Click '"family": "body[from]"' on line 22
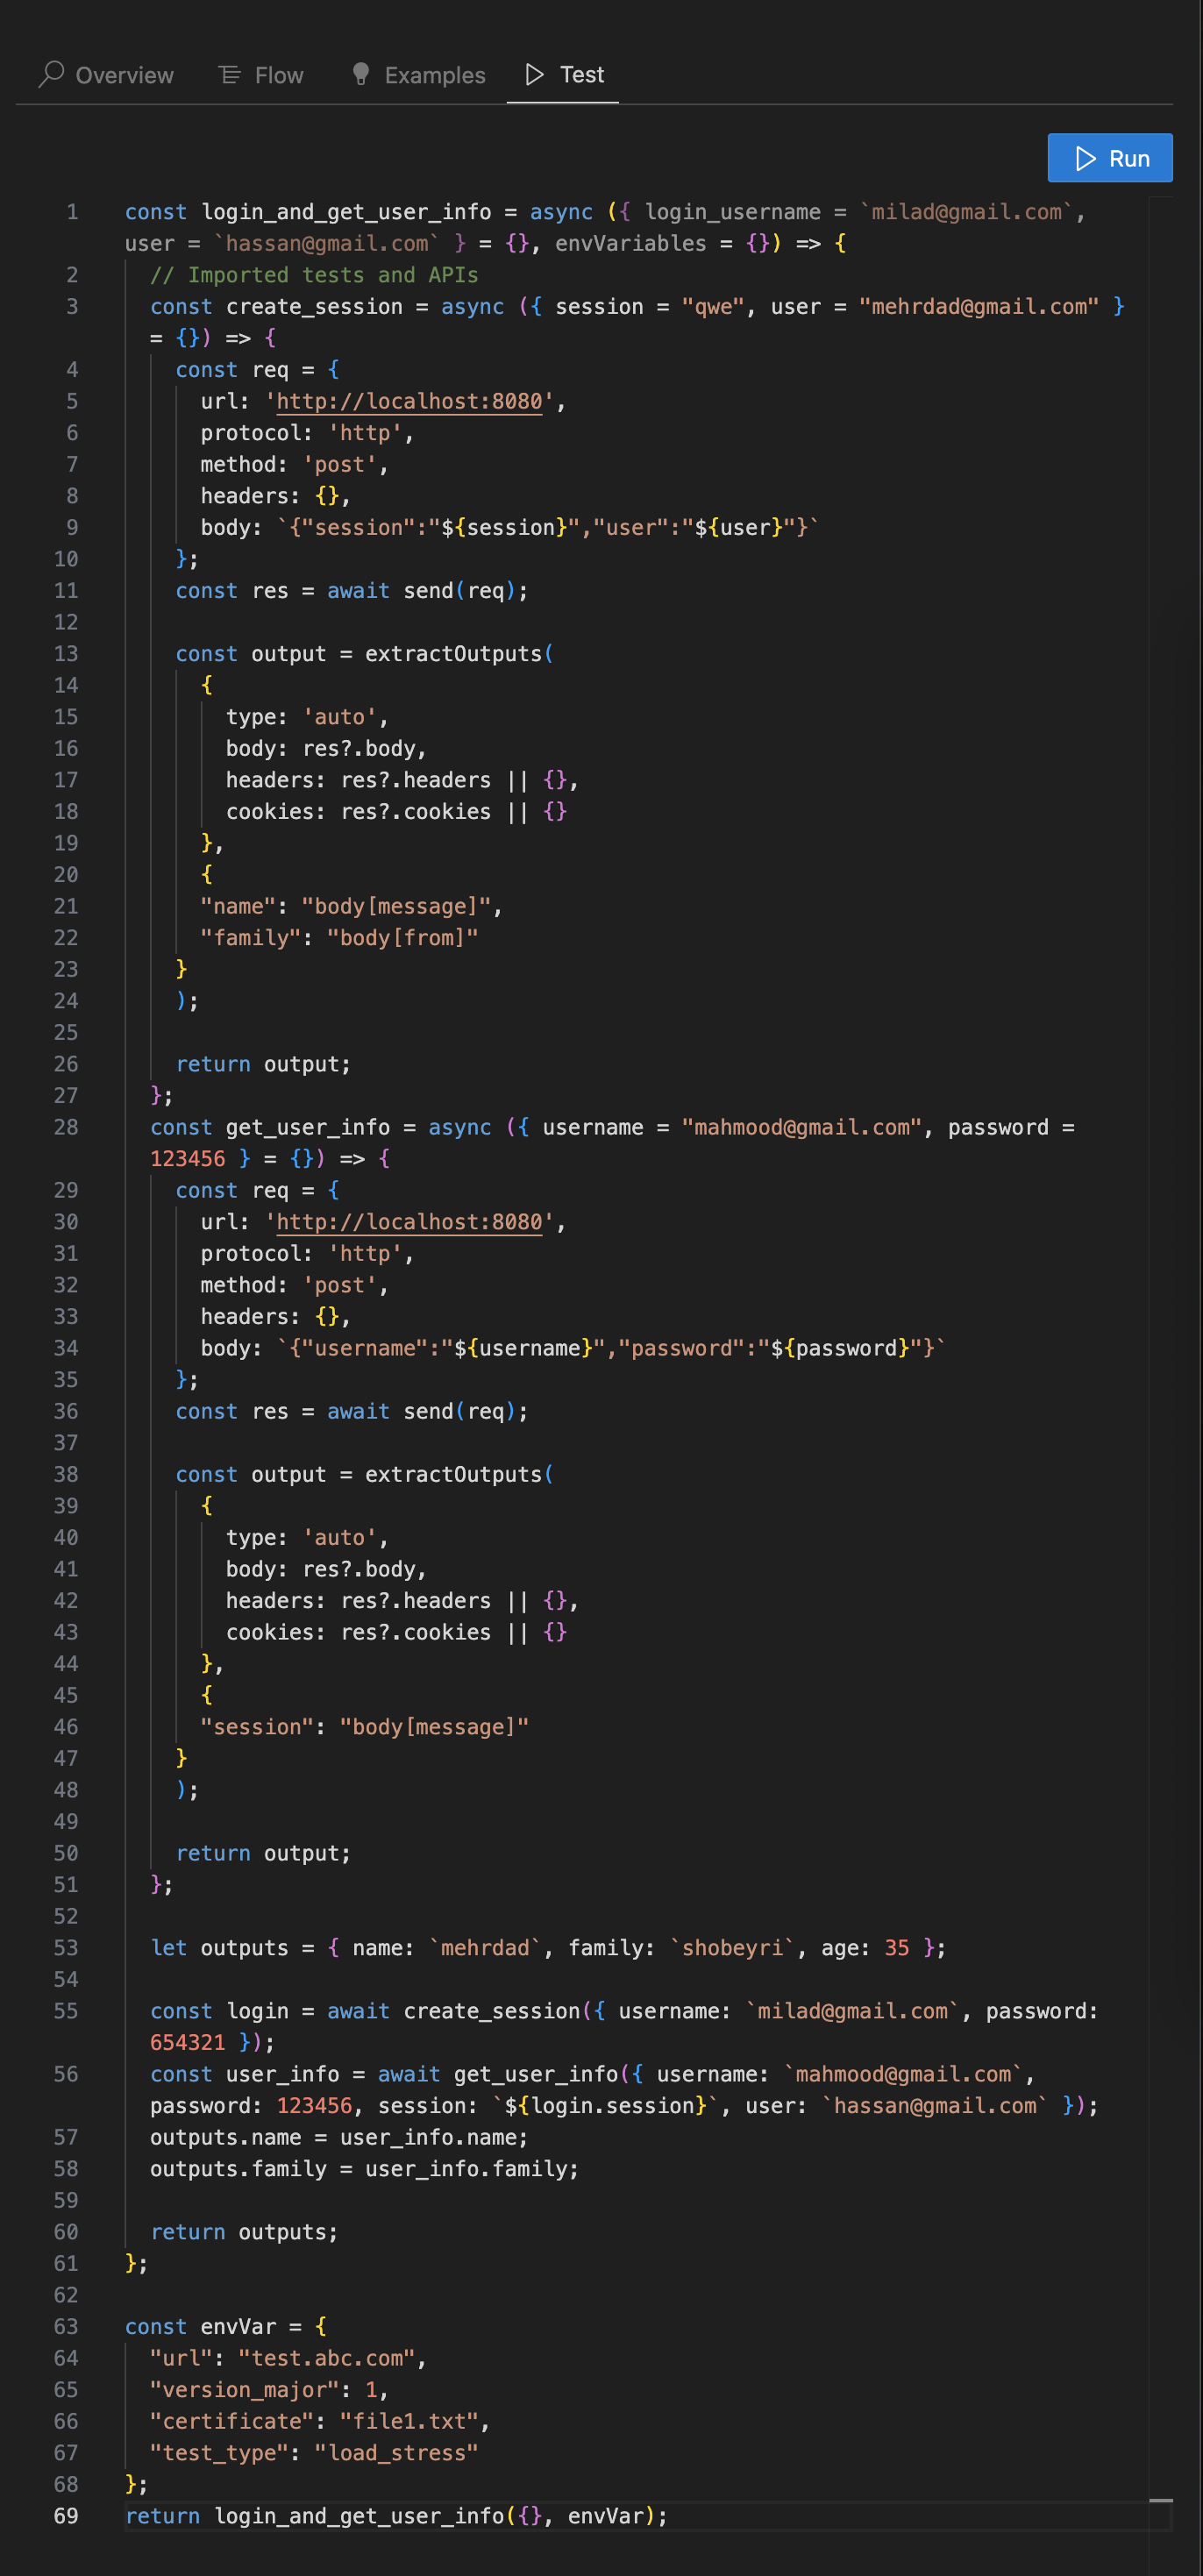 coord(339,938)
